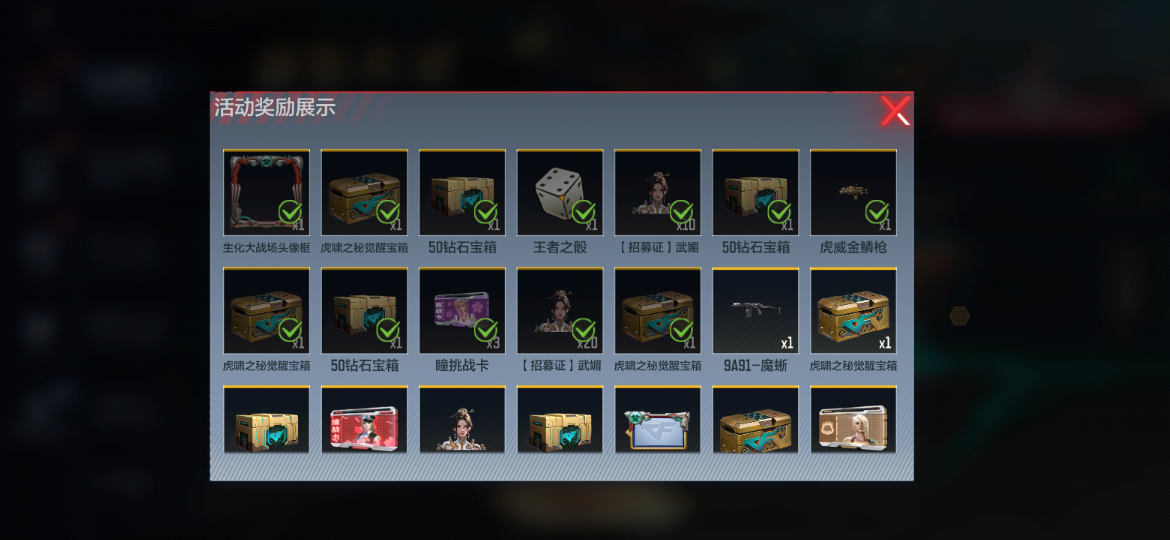Click the green checkmark on 虎威金鳞枪
Screen dimensions: 1170x540
pyautogui.click(x=877, y=212)
